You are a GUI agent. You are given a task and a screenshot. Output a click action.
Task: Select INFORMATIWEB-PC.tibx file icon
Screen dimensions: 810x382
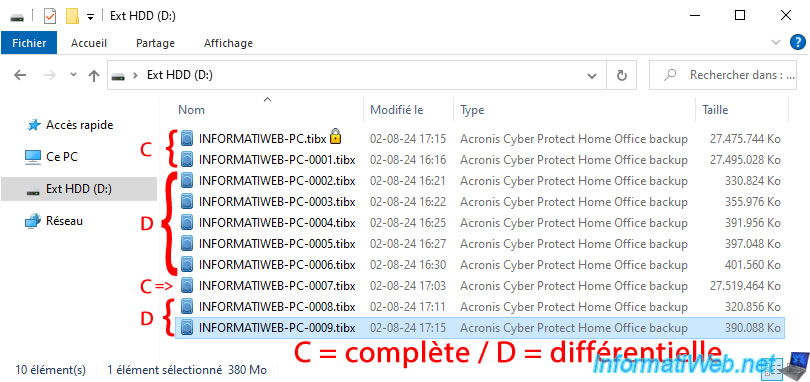coord(188,139)
